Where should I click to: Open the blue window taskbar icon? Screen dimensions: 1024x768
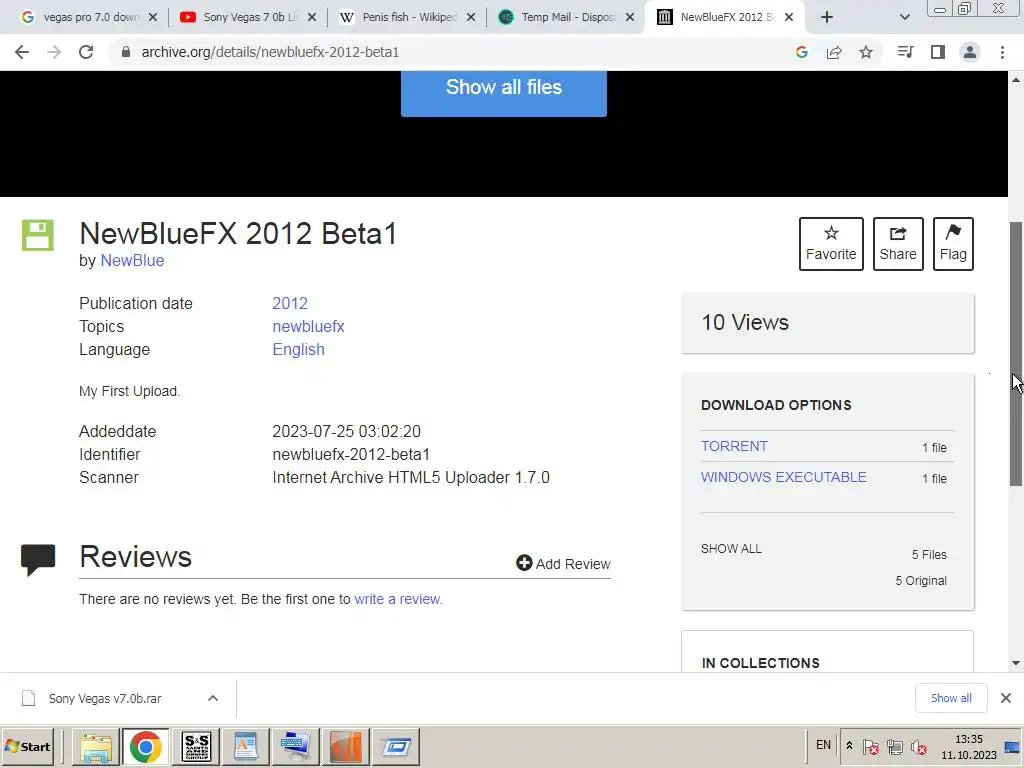pyautogui.click(x=396, y=747)
